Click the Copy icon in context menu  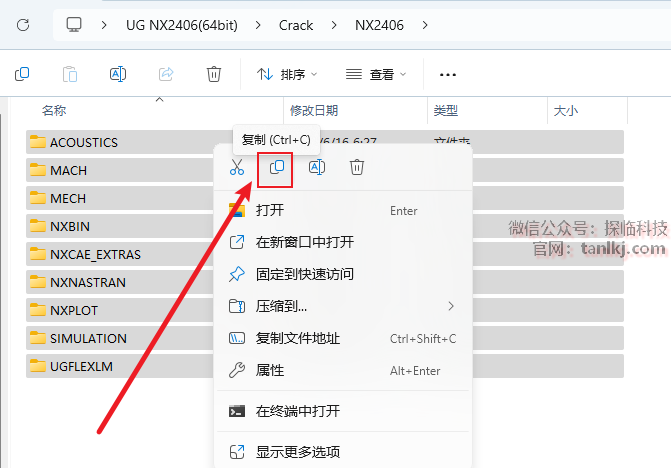click(276, 167)
